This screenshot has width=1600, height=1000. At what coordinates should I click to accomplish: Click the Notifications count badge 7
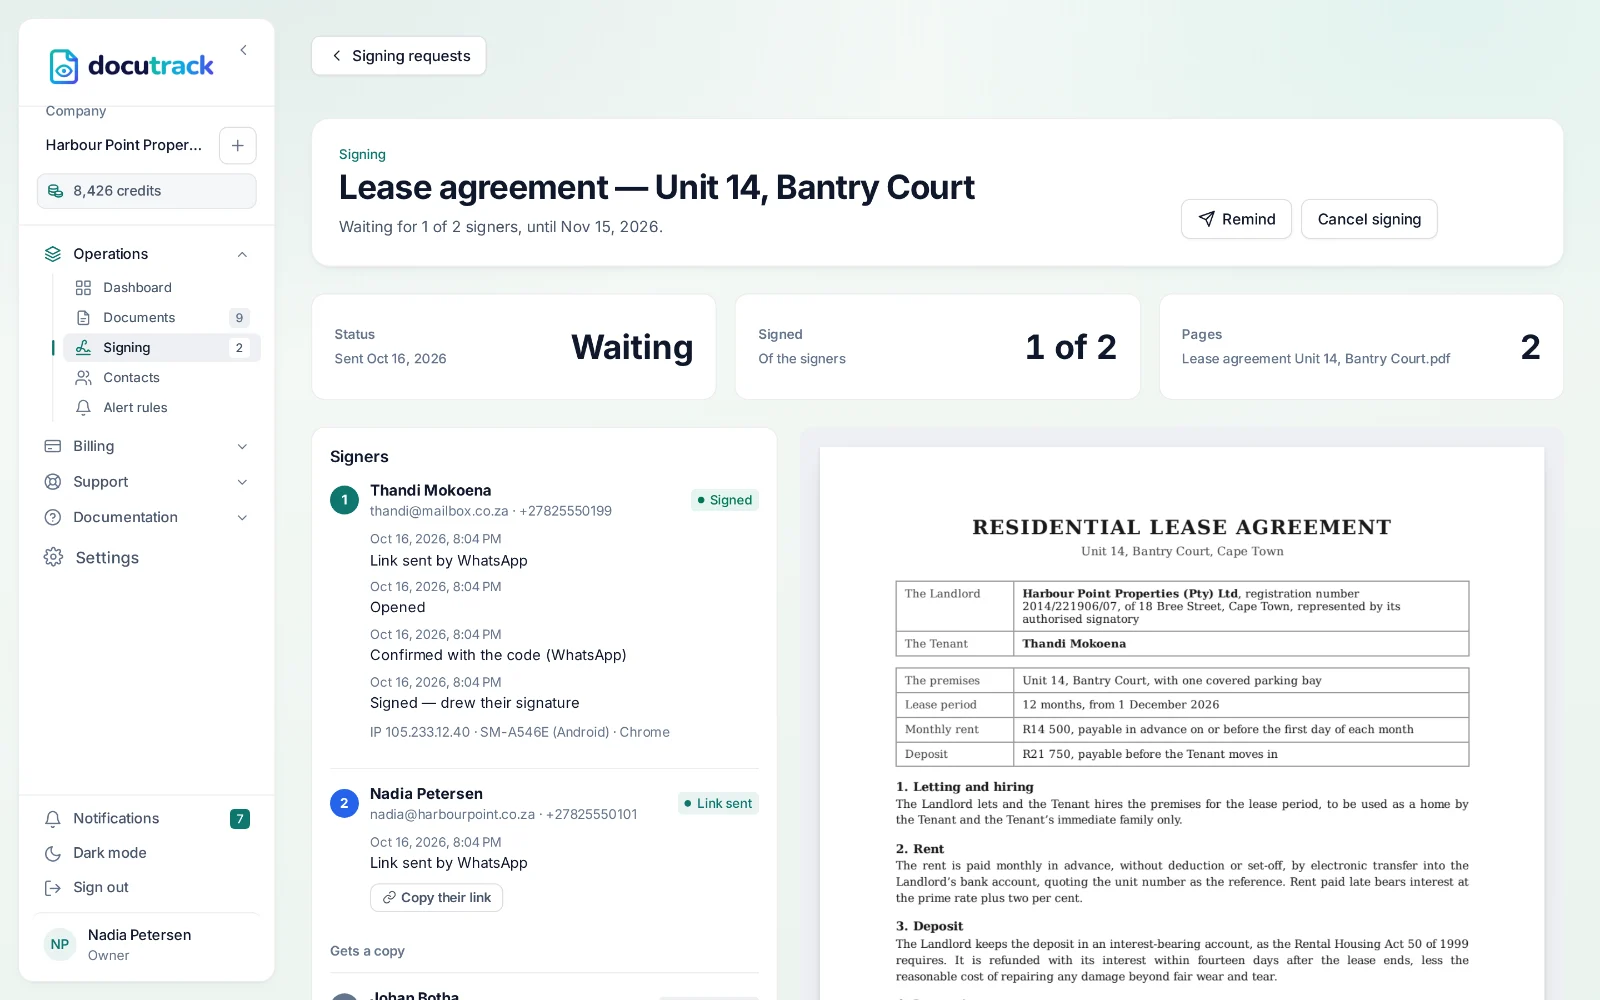(x=240, y=819)
